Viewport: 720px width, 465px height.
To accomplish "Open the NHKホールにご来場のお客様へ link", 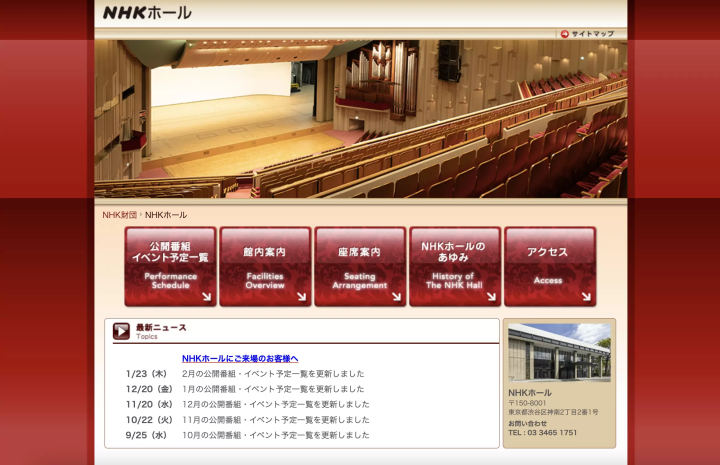I will click(240, 359).
